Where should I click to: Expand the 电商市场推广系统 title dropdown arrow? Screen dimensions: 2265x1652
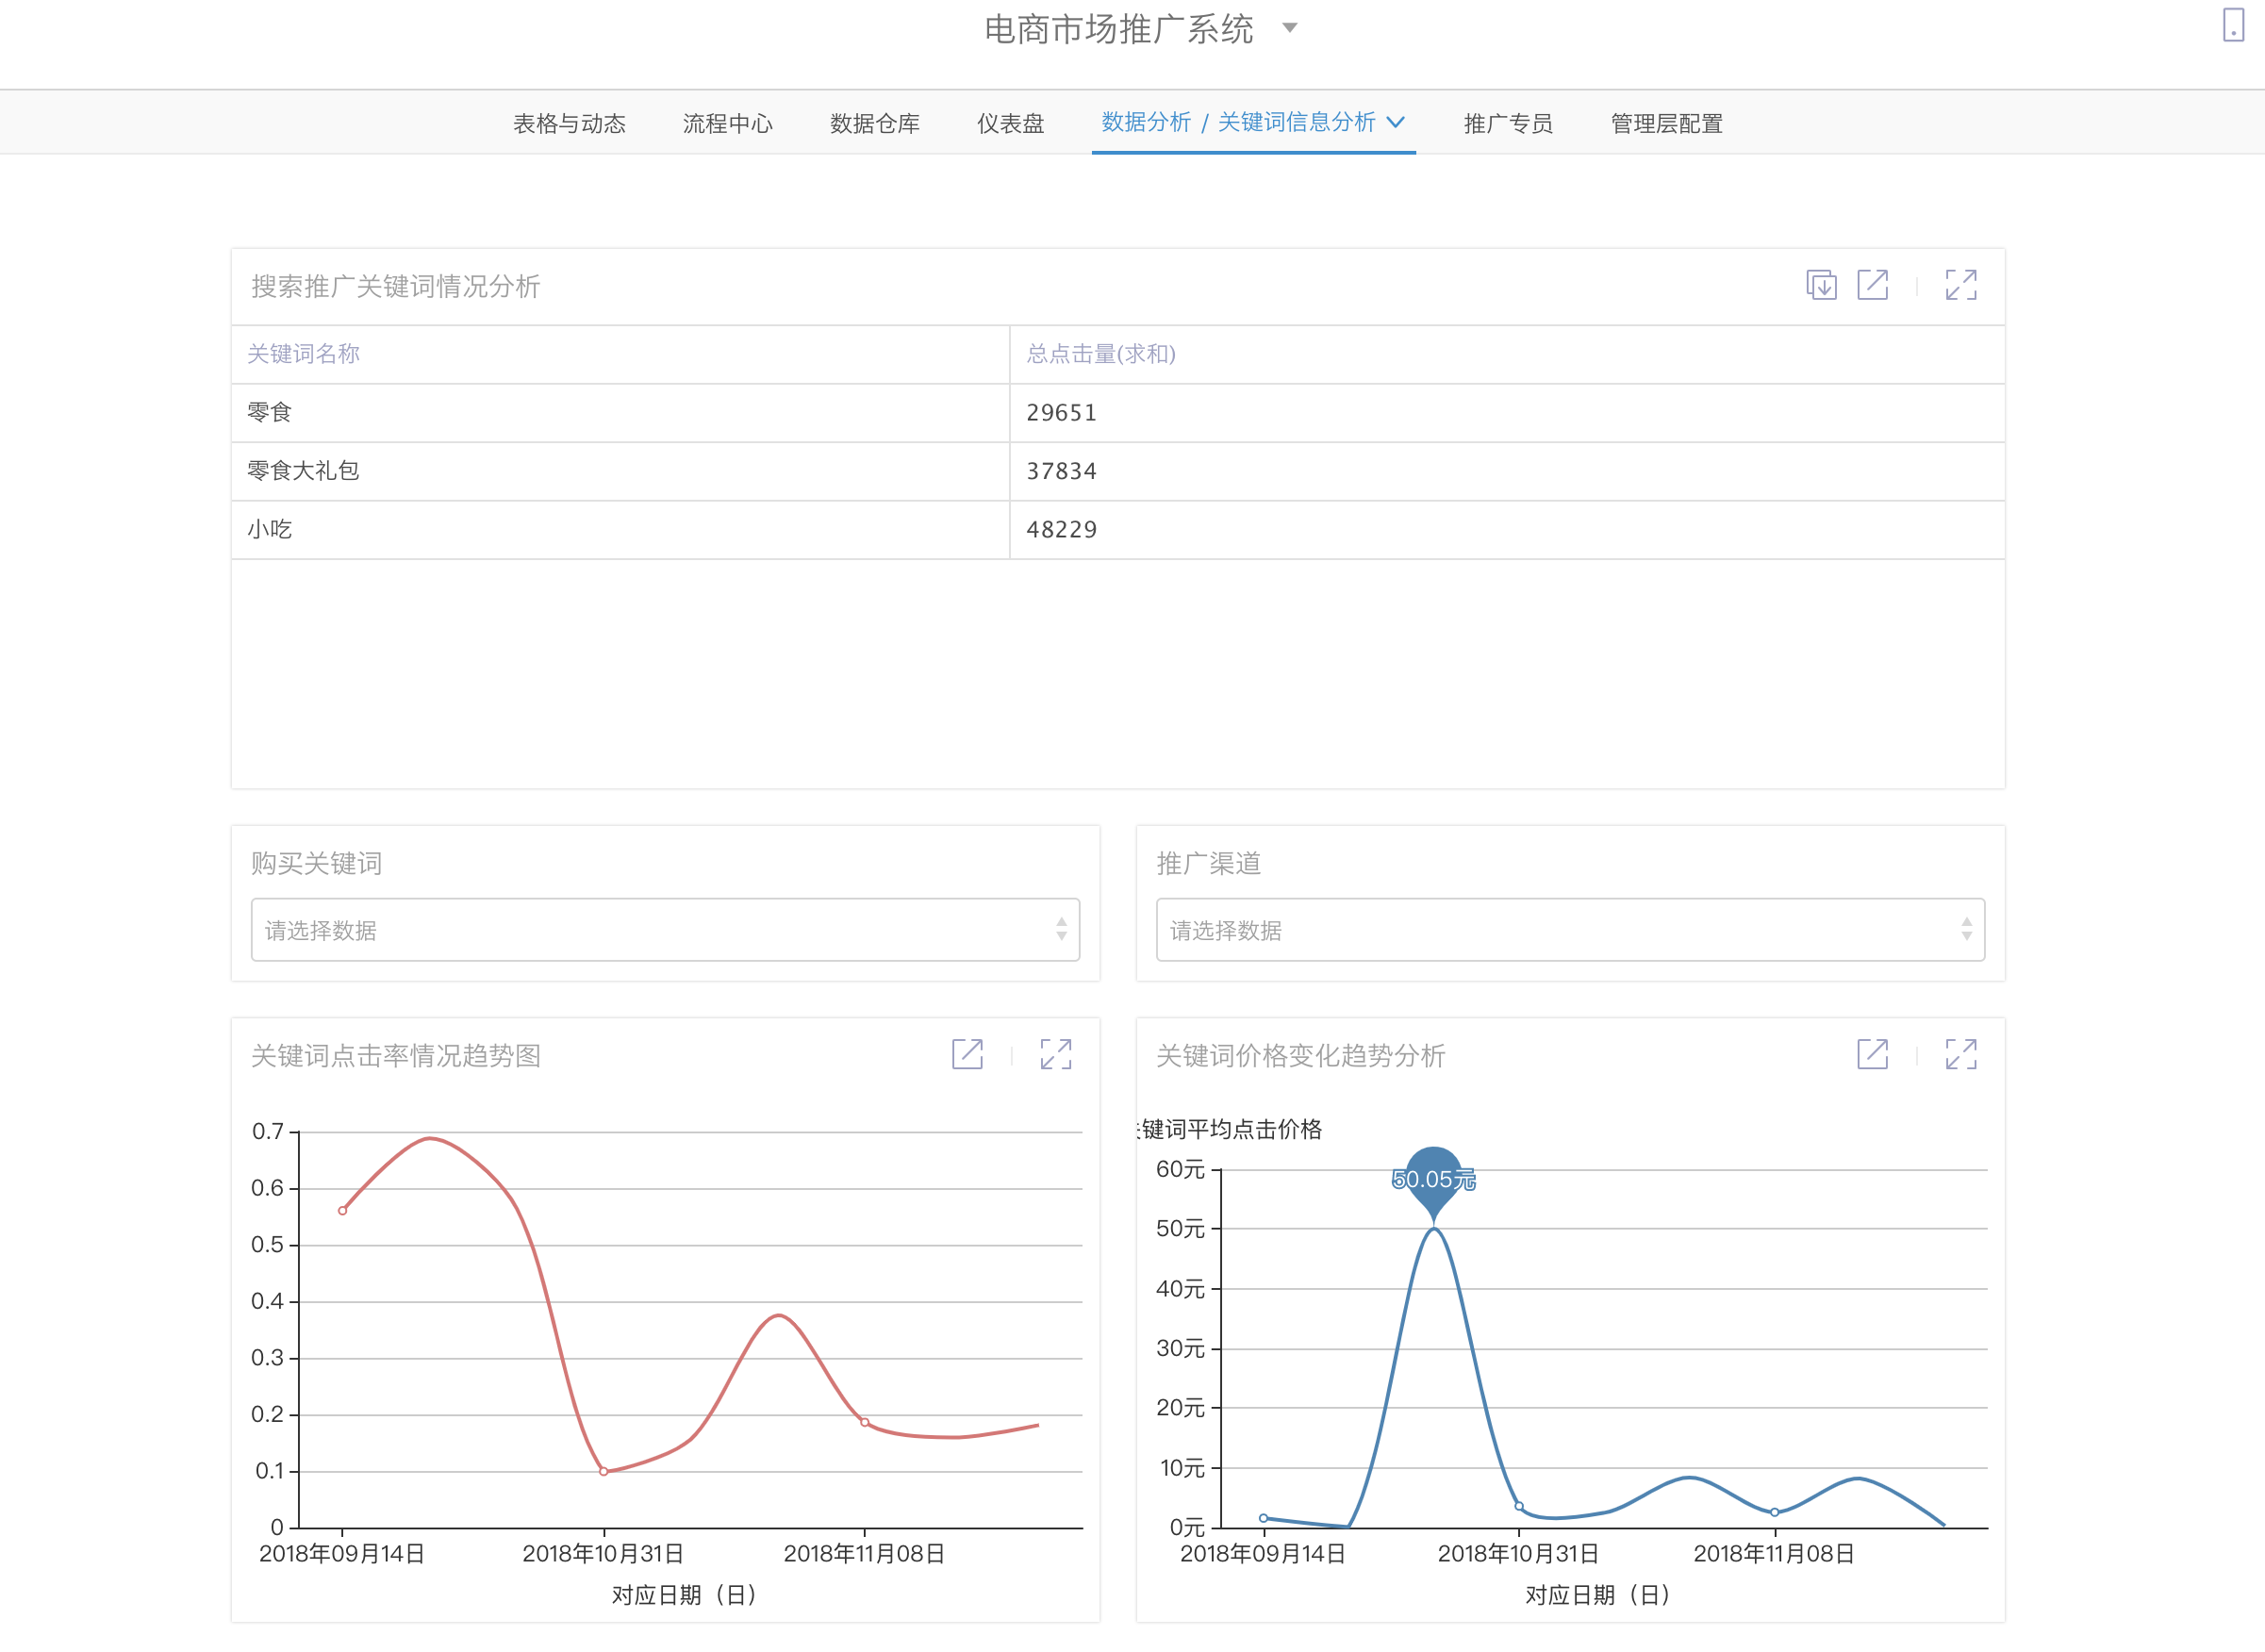coord(1289,28)
